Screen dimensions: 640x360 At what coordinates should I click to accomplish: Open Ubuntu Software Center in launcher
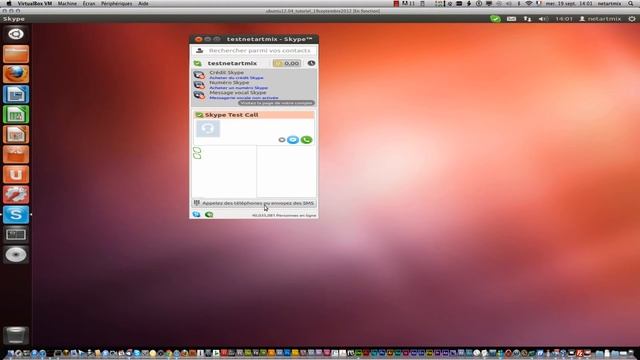pos(16,154)
